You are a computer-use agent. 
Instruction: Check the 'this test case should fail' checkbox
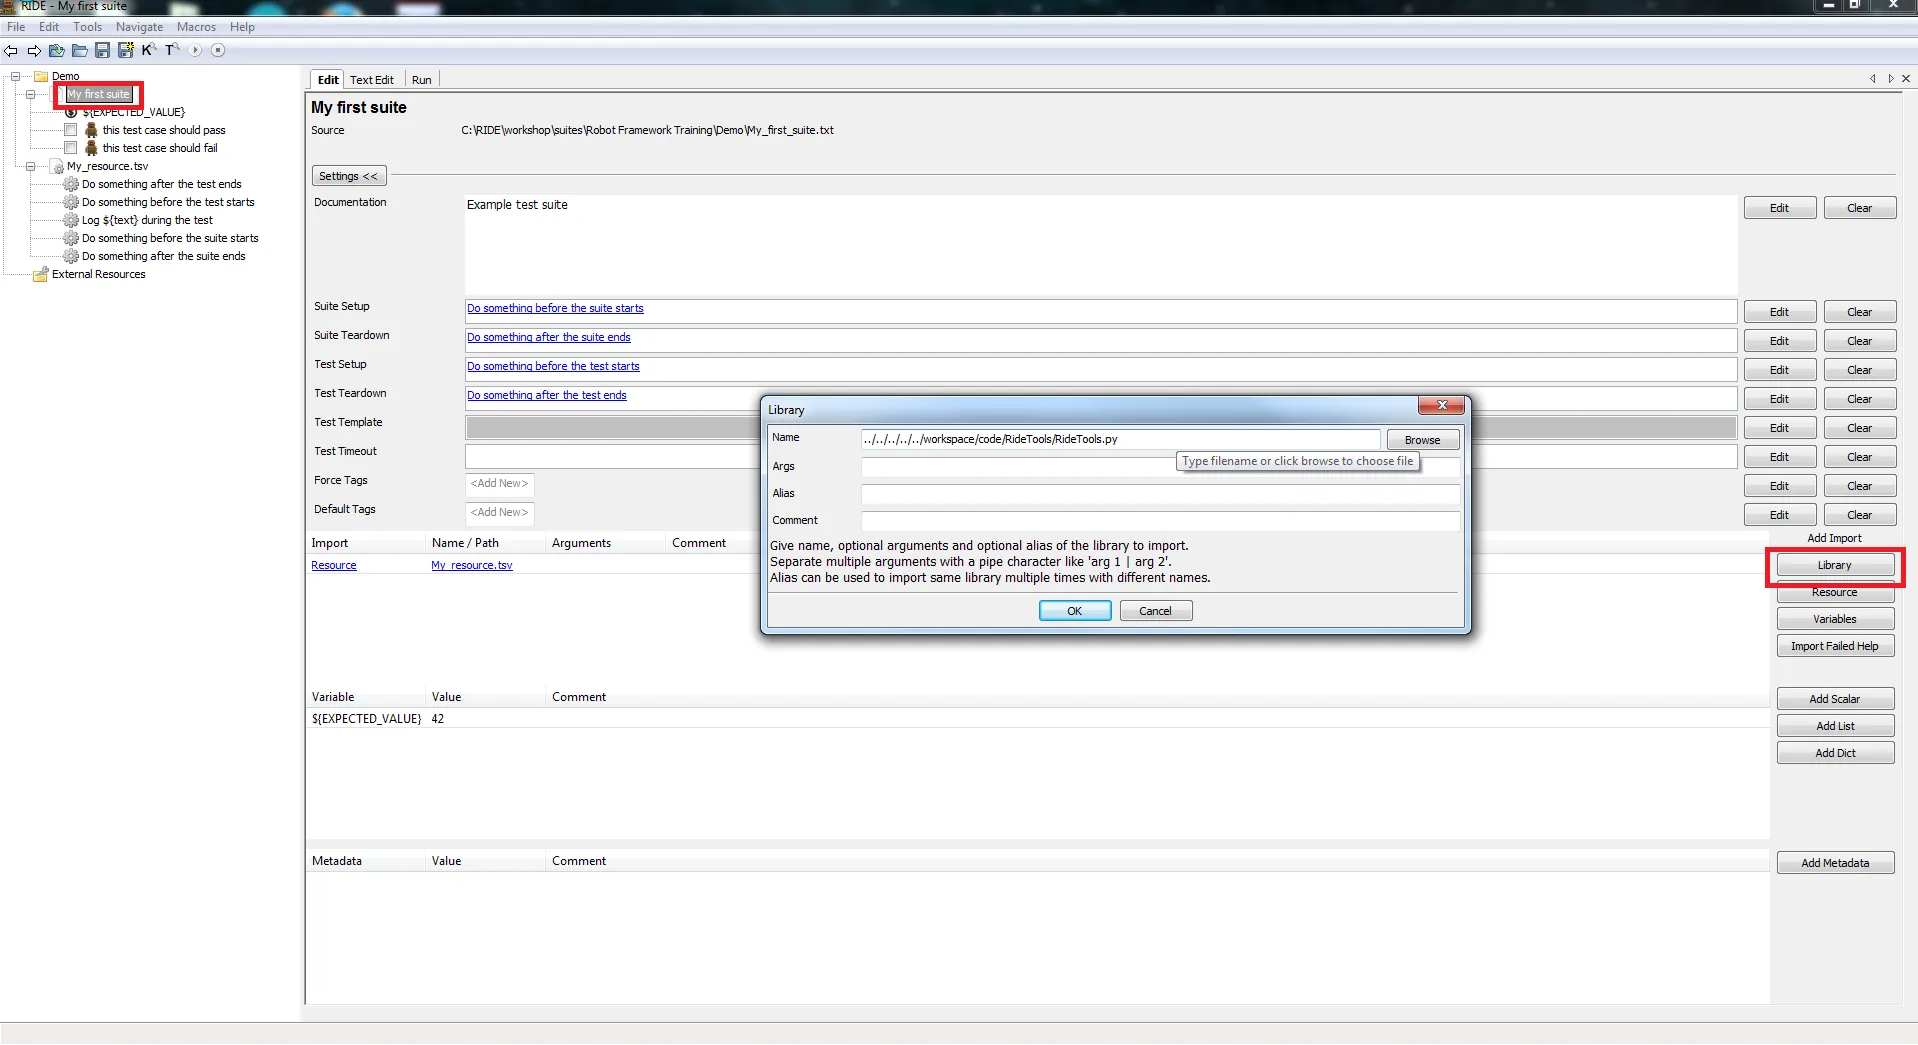click(71, 148)
